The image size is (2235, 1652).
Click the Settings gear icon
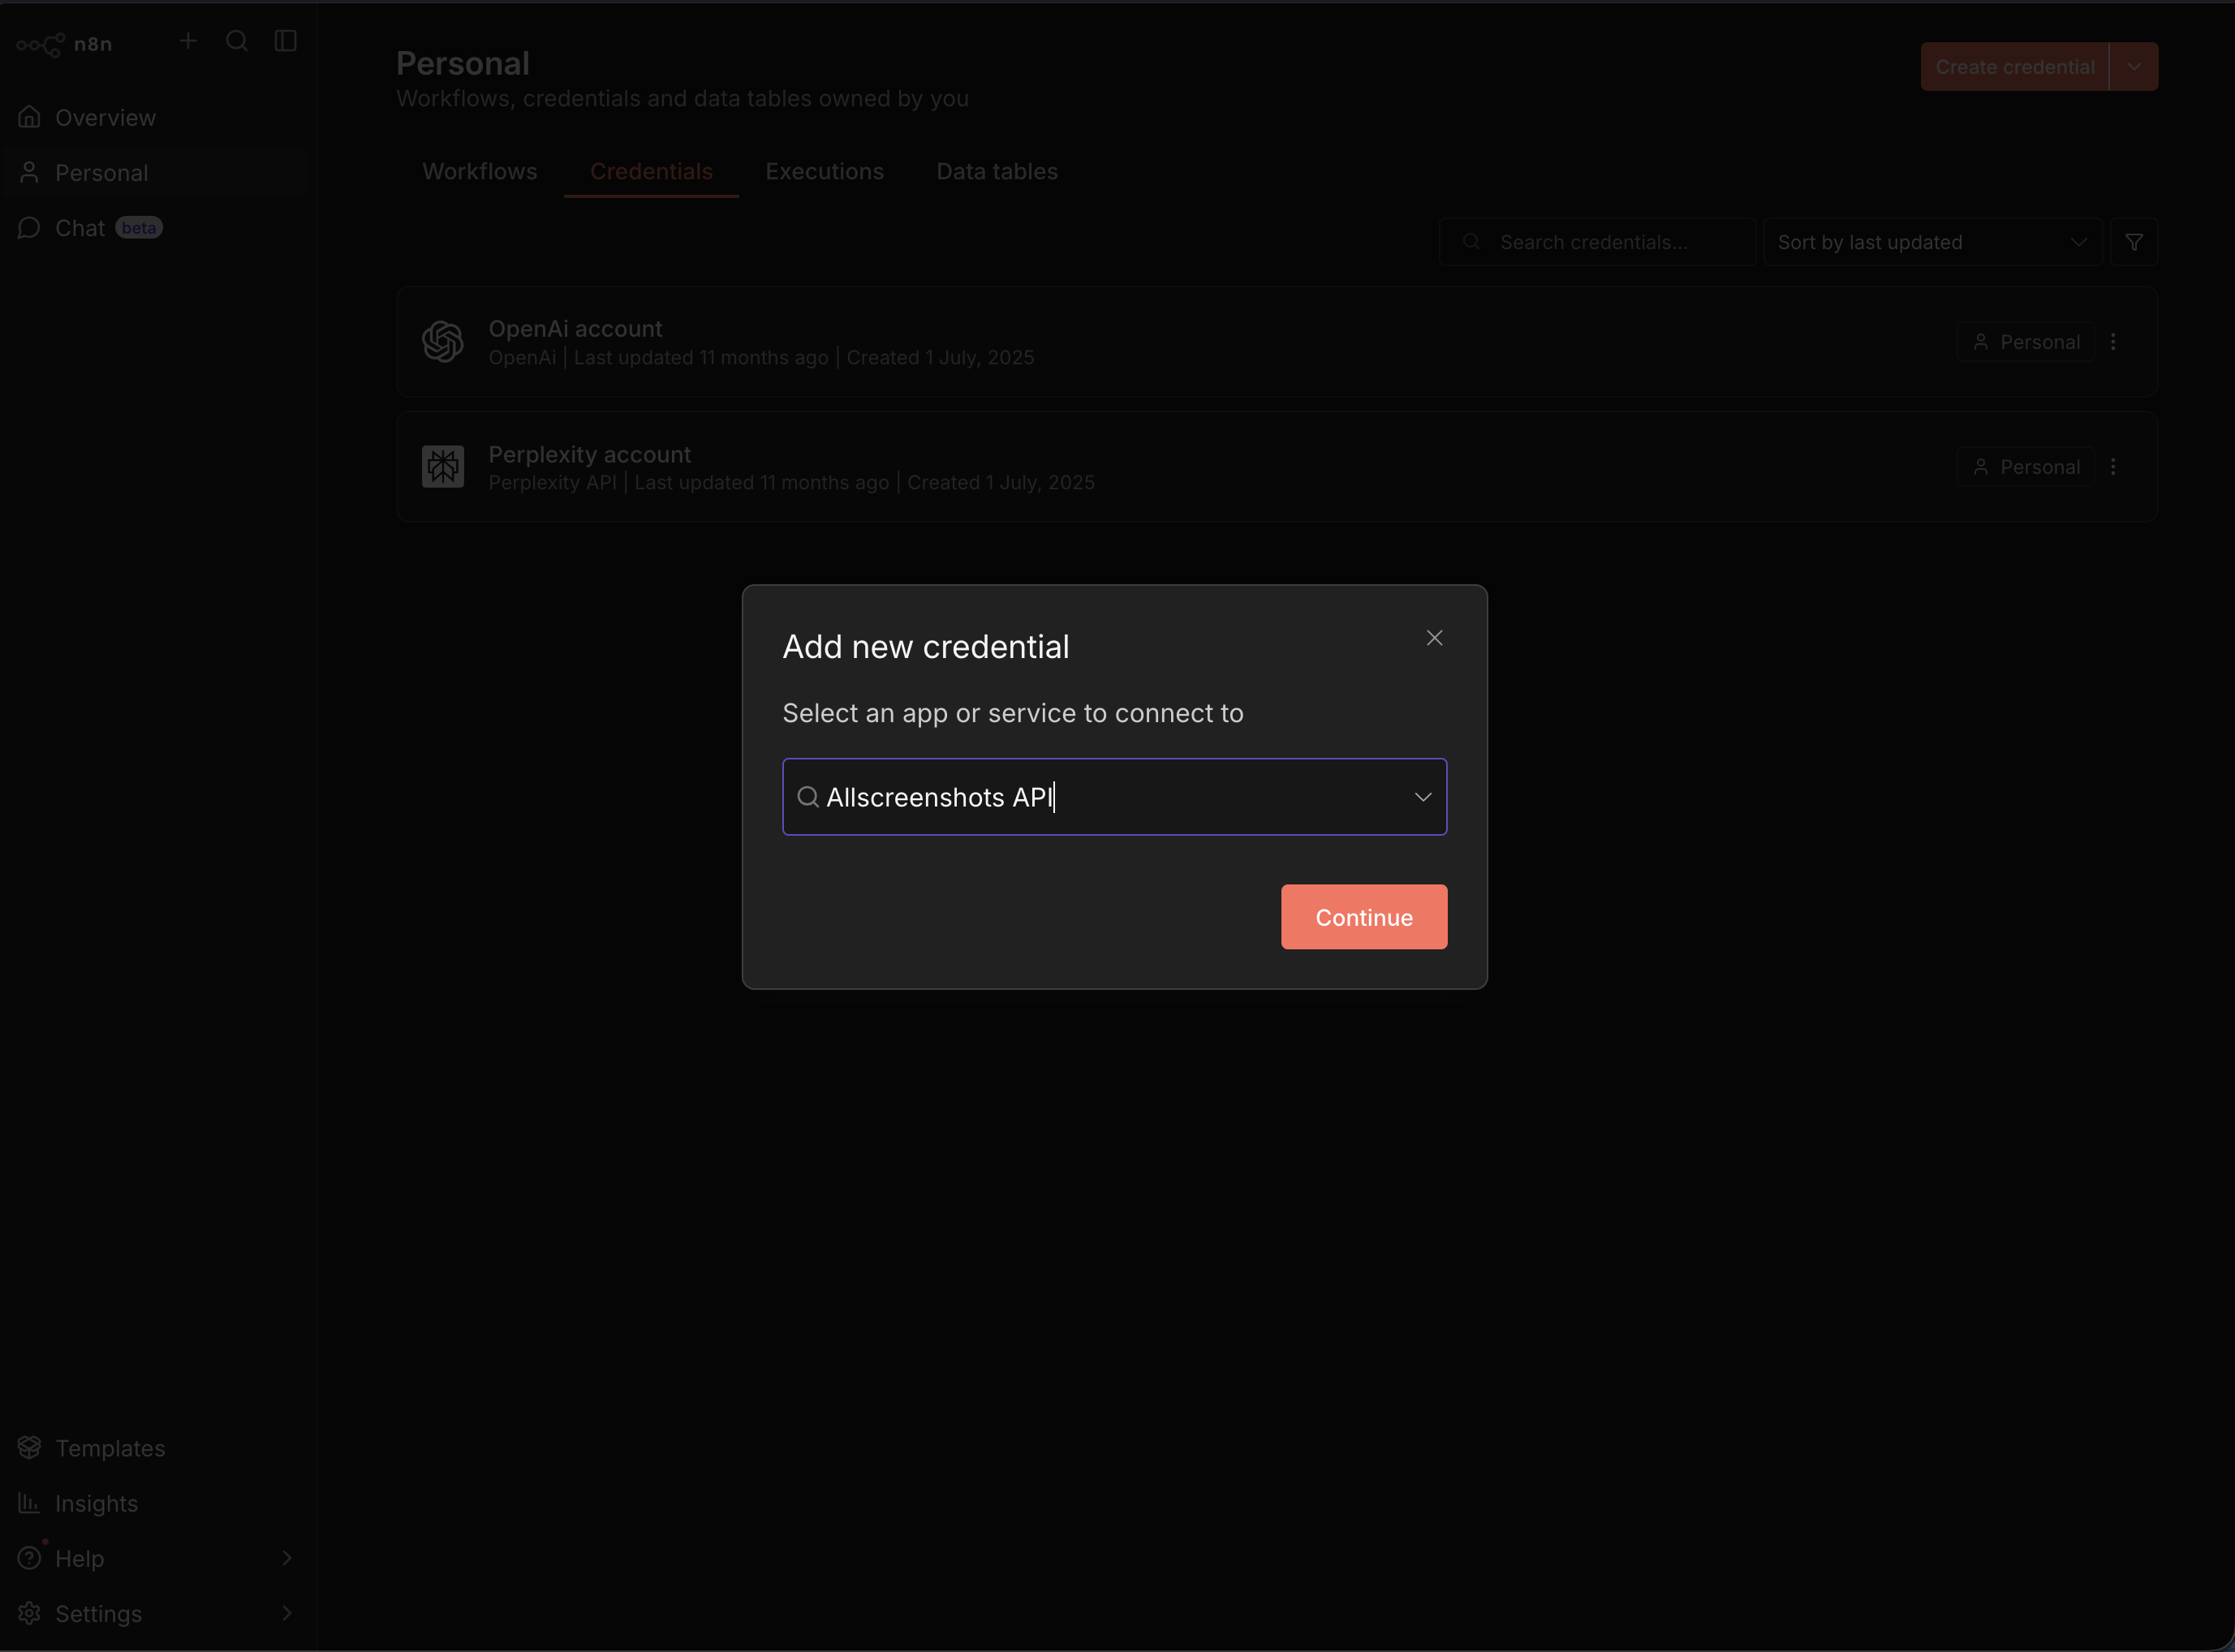tap(30, 1613)
